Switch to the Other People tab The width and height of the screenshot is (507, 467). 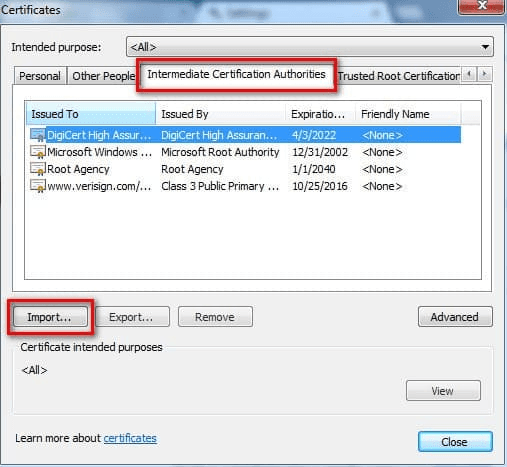point(104,76)
